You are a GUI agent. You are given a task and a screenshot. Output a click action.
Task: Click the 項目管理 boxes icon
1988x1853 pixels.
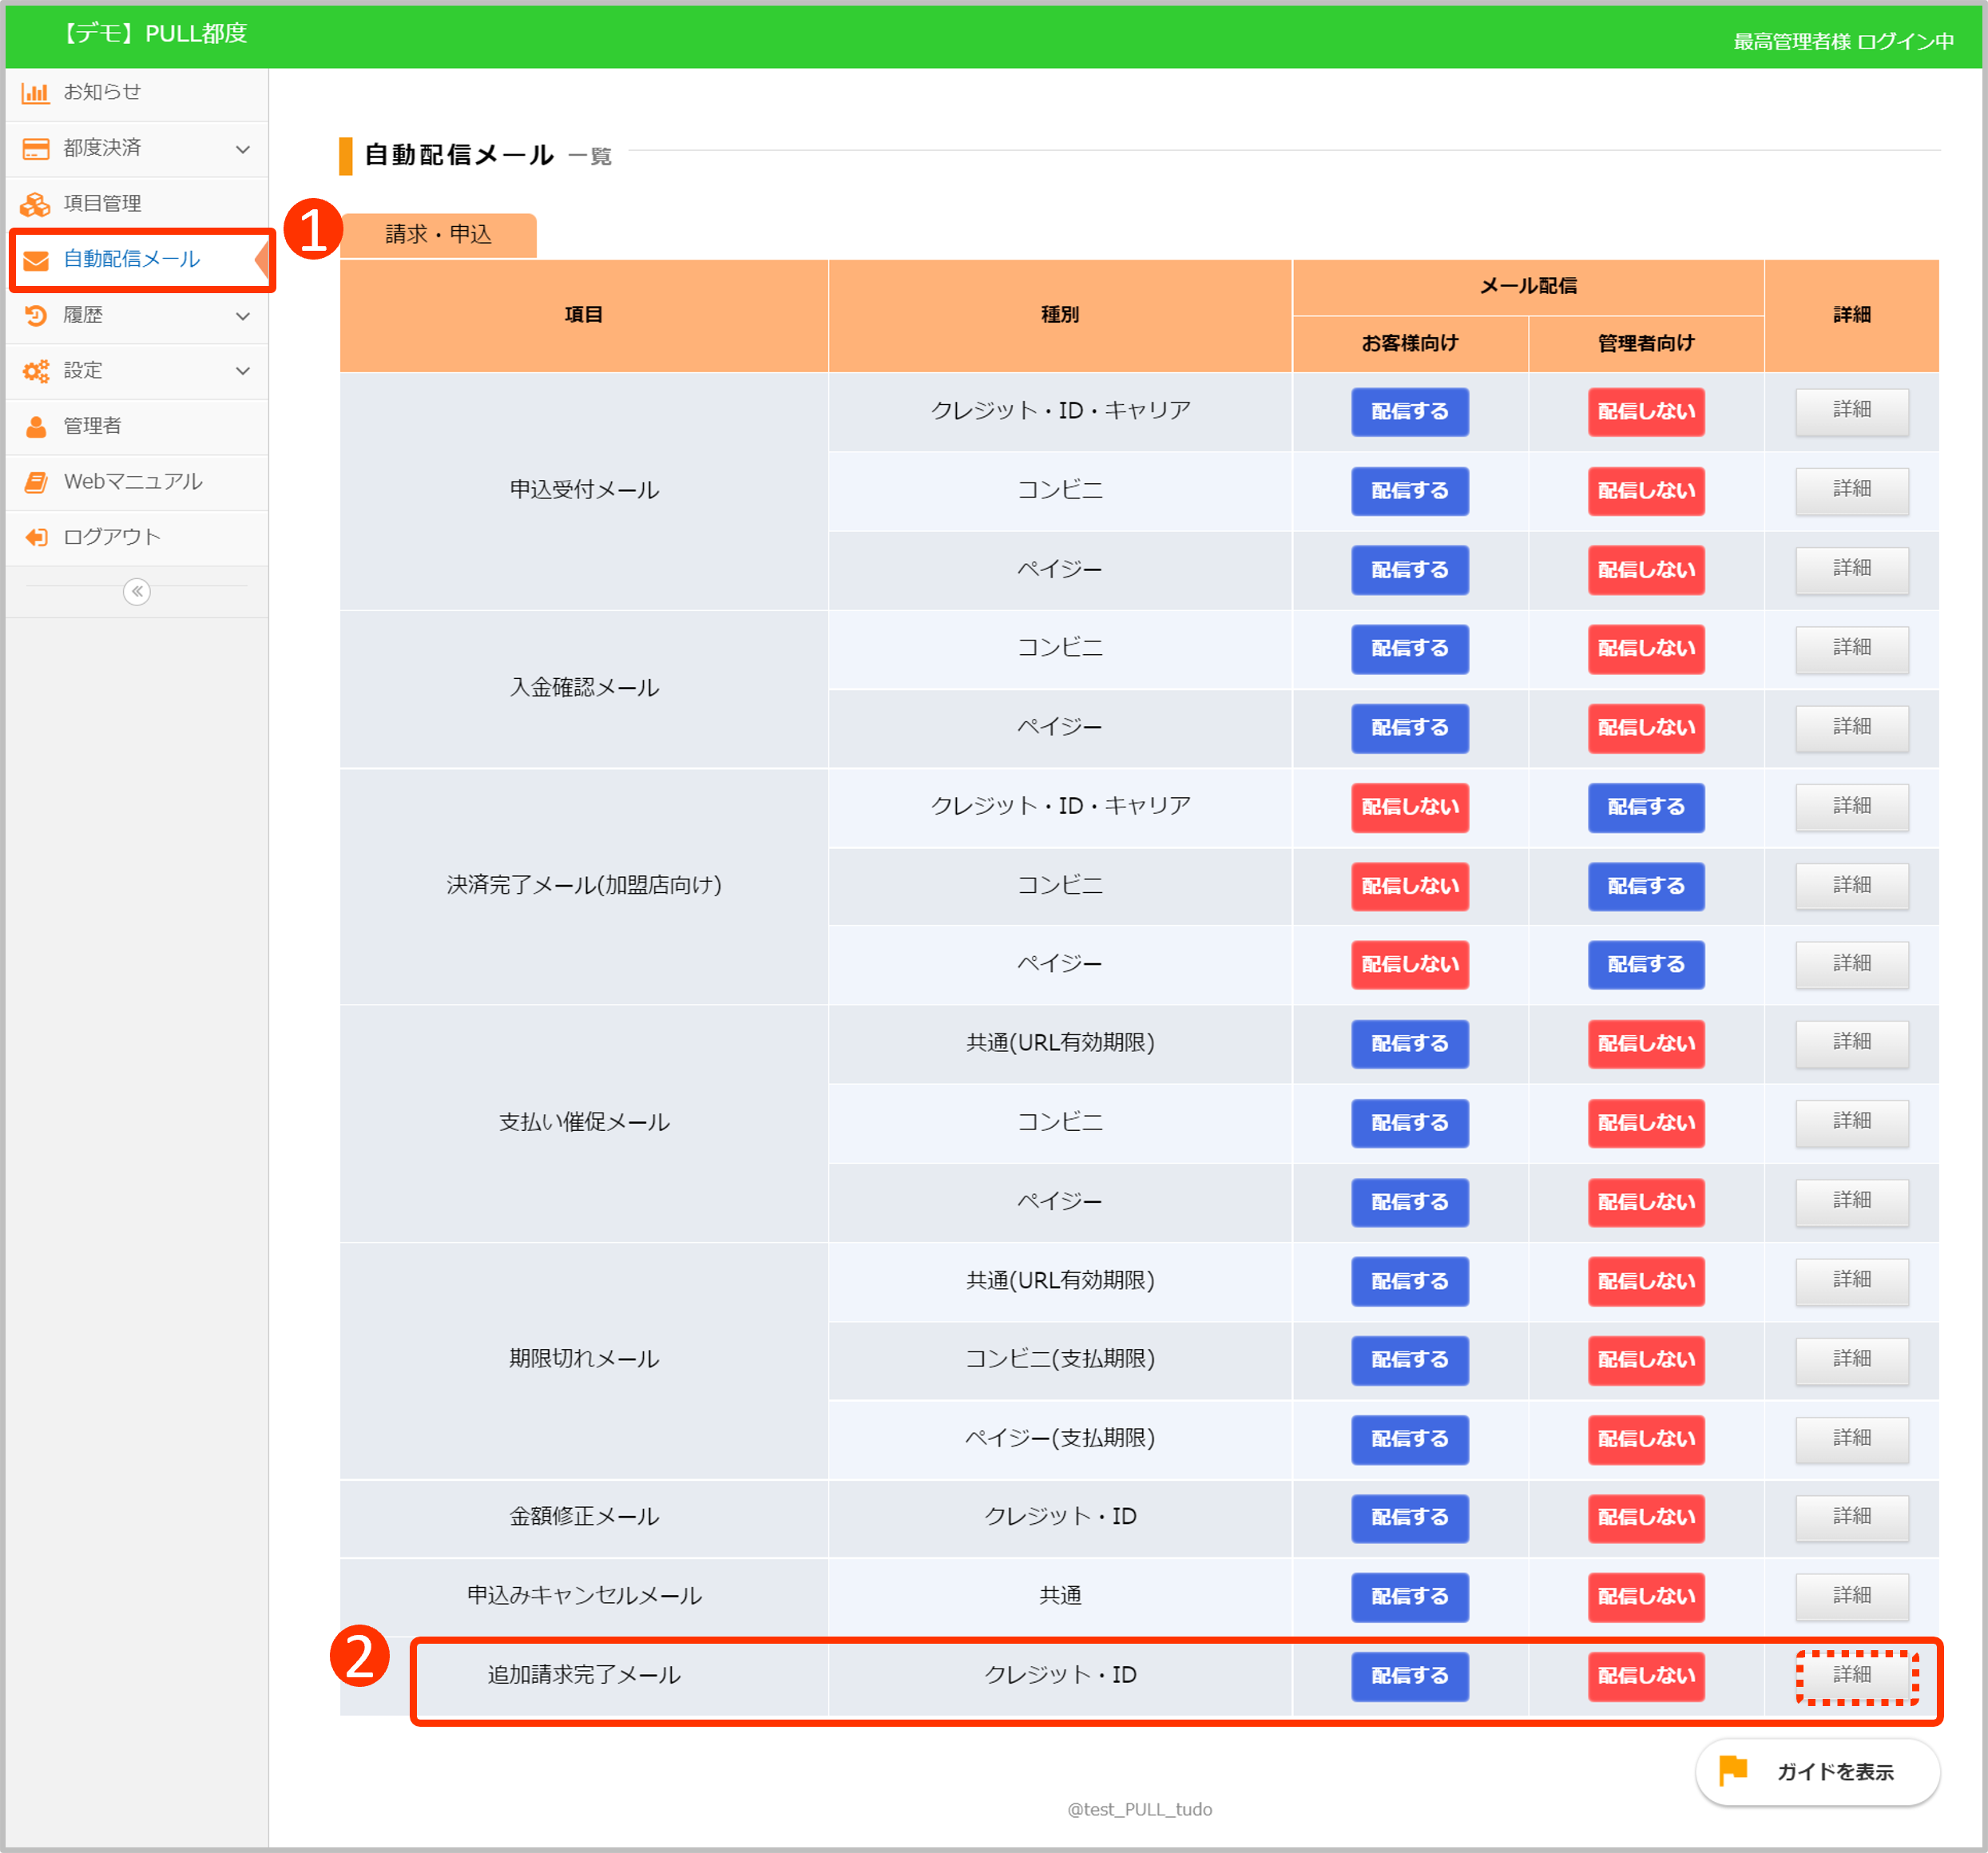(x=36, y=204)
